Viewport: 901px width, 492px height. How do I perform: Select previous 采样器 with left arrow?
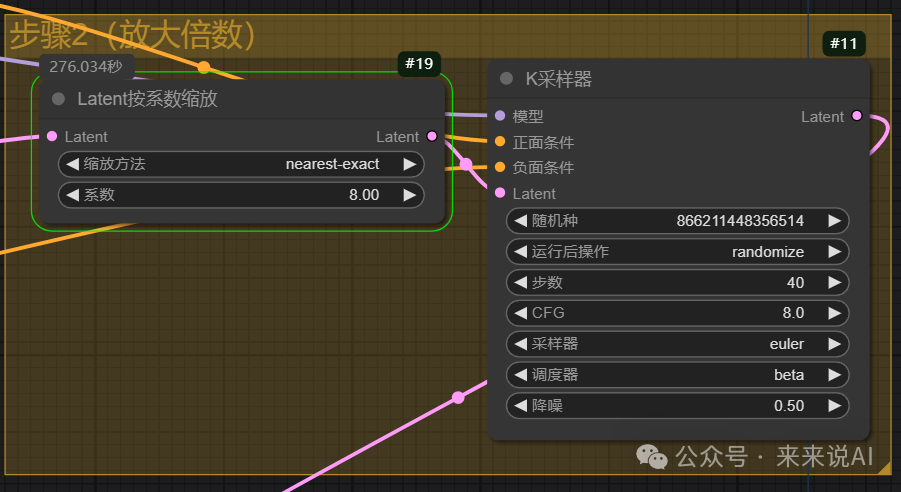pyautogui.click(x=521, y=344)
